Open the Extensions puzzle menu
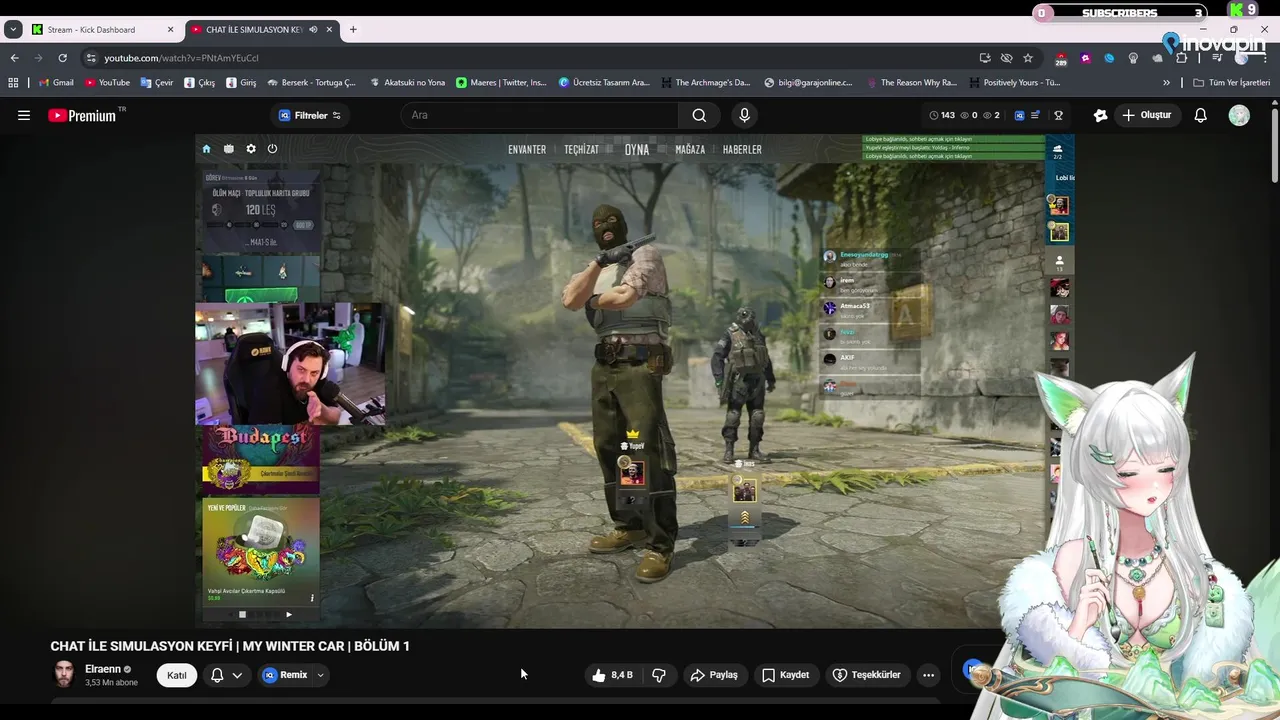1280x720 pixels. coord(1181,58)
